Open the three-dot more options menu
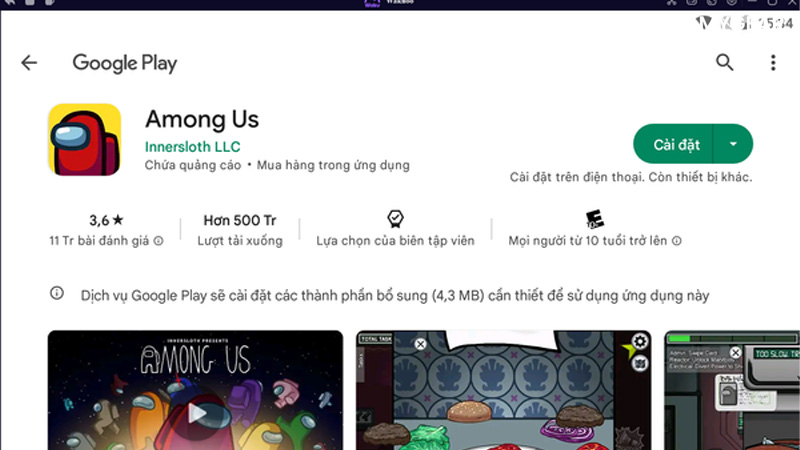 [x=773, y=62]
